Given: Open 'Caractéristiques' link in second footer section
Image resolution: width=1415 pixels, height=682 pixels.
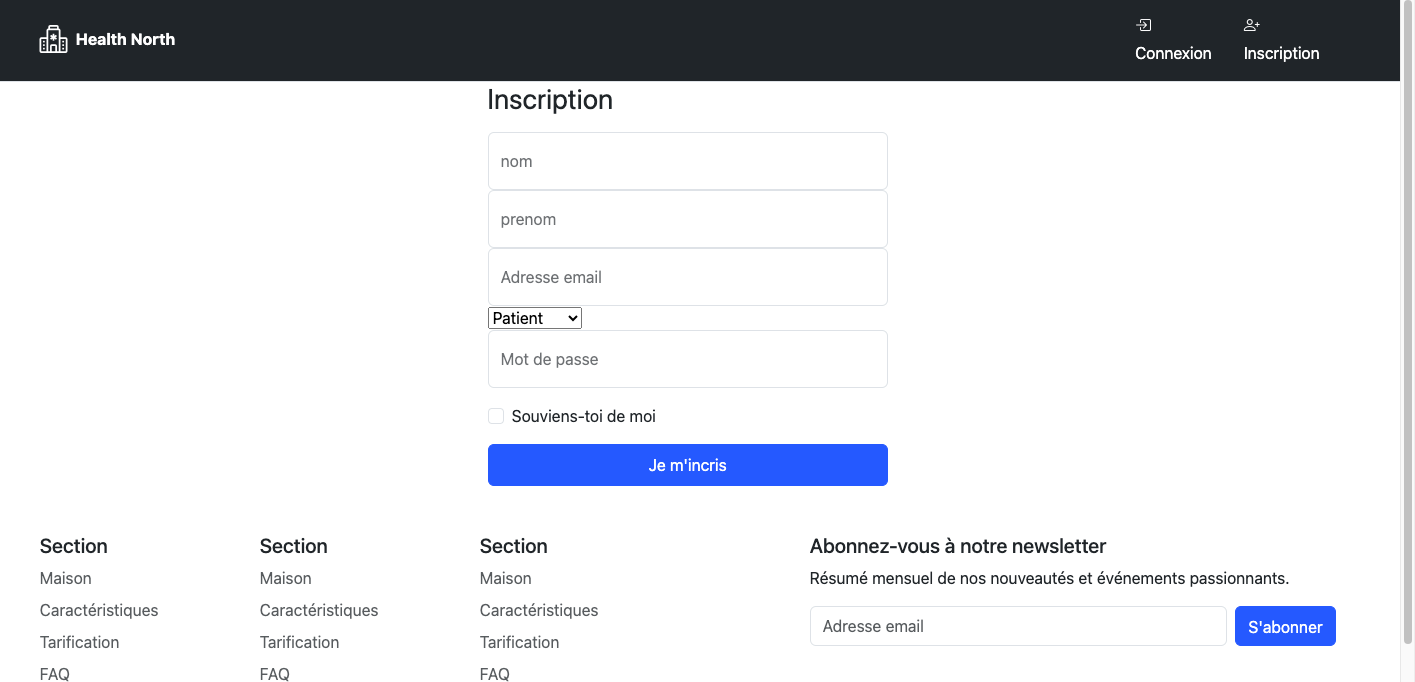Looking at the screenshot, I should click(x=319, y=610).
